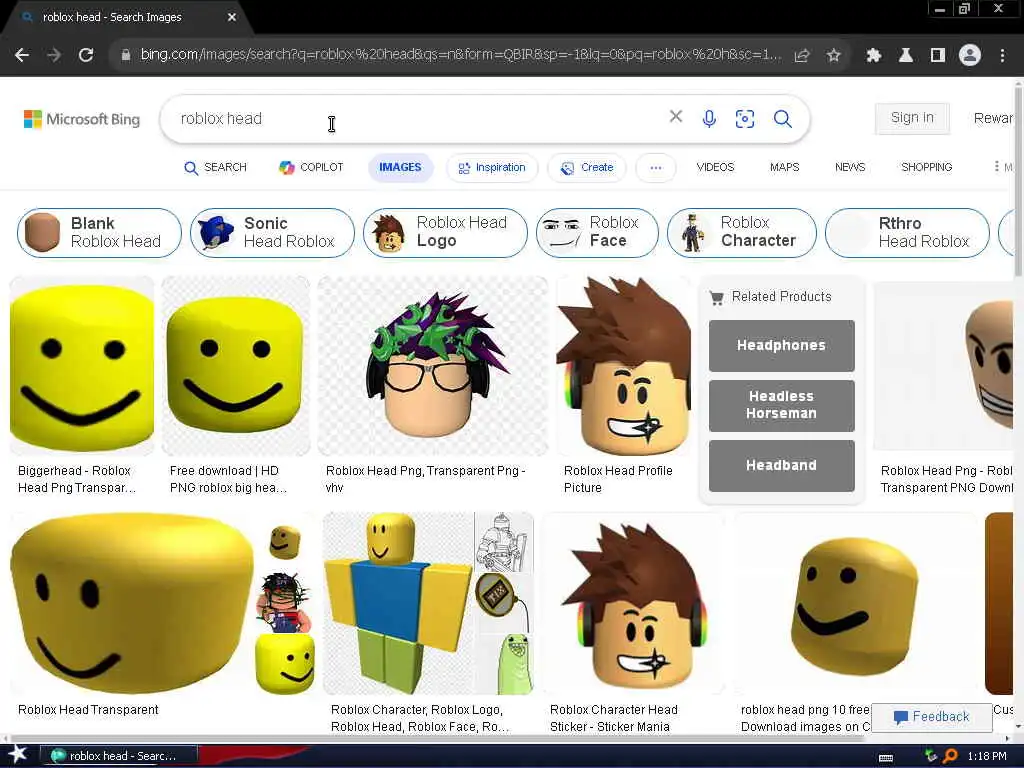Go to Microsoft Bing logo home
The image size is (1024, 768).
(x=82, y=120)
